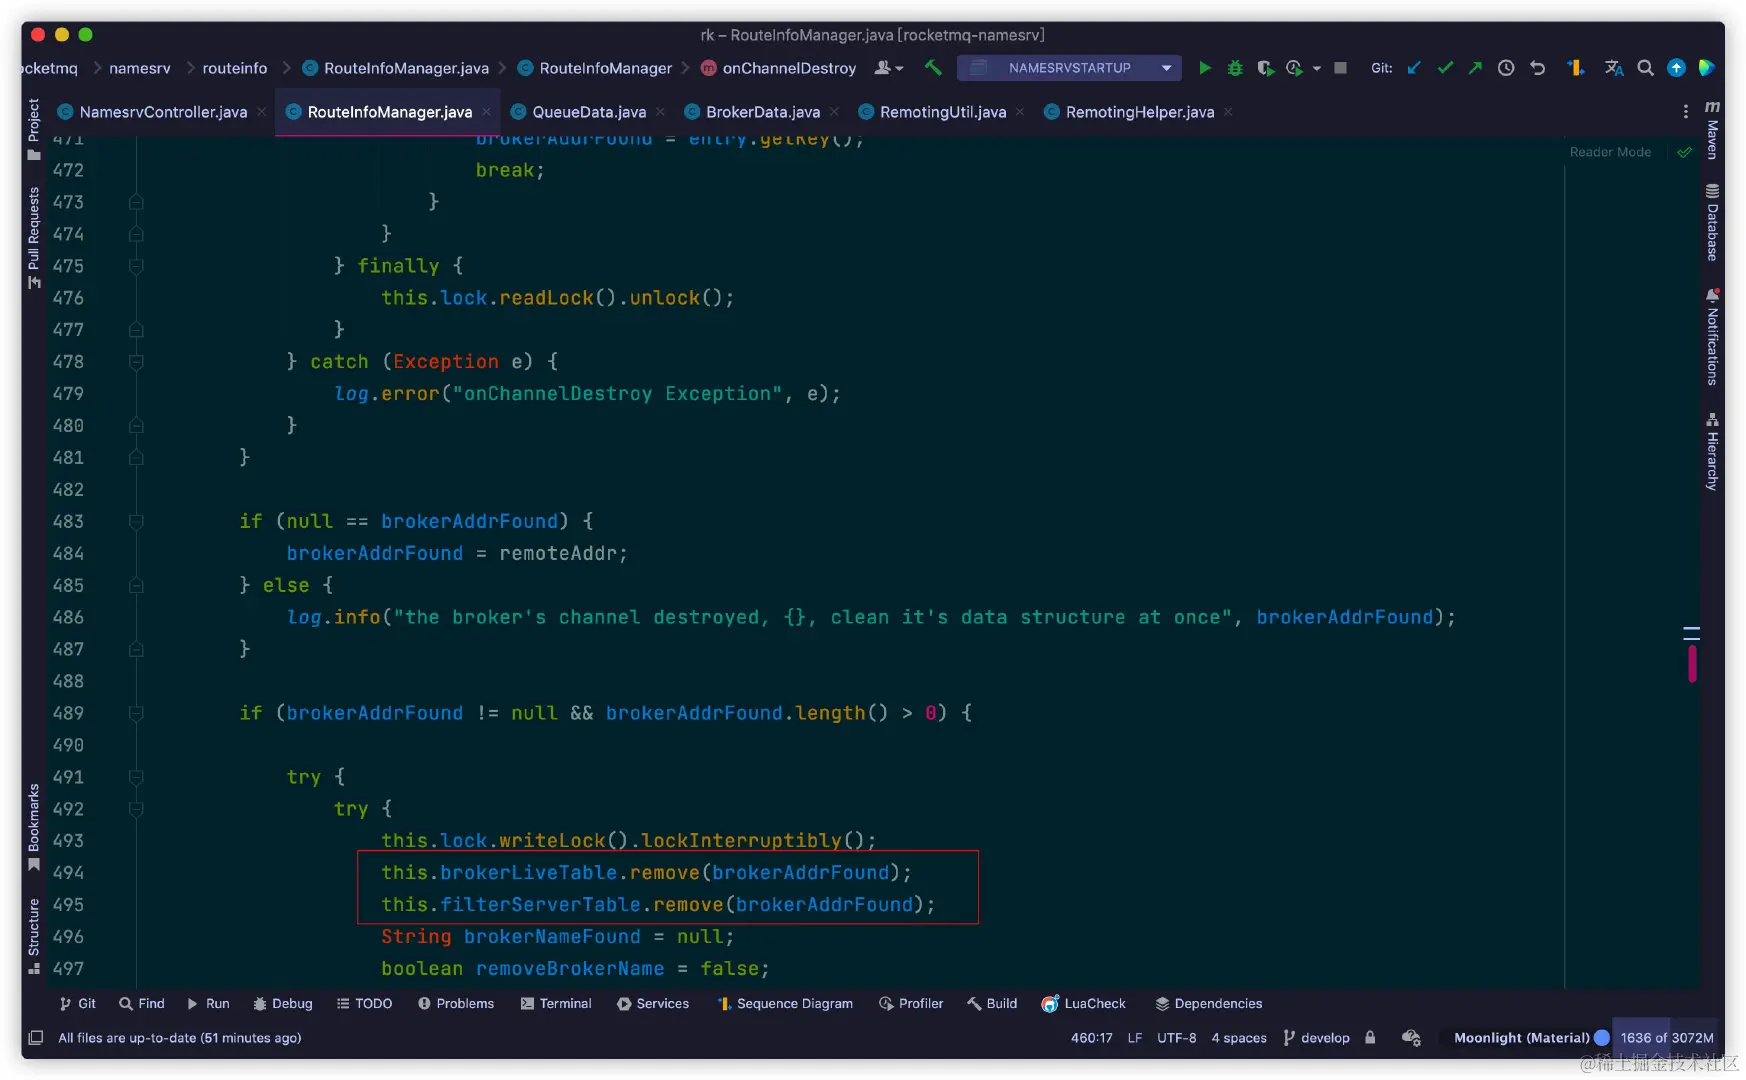Click the read-only lock icon in status bar
The width and height of the screenshot is (1746, 1080).
click(x=1370, y=1038)
